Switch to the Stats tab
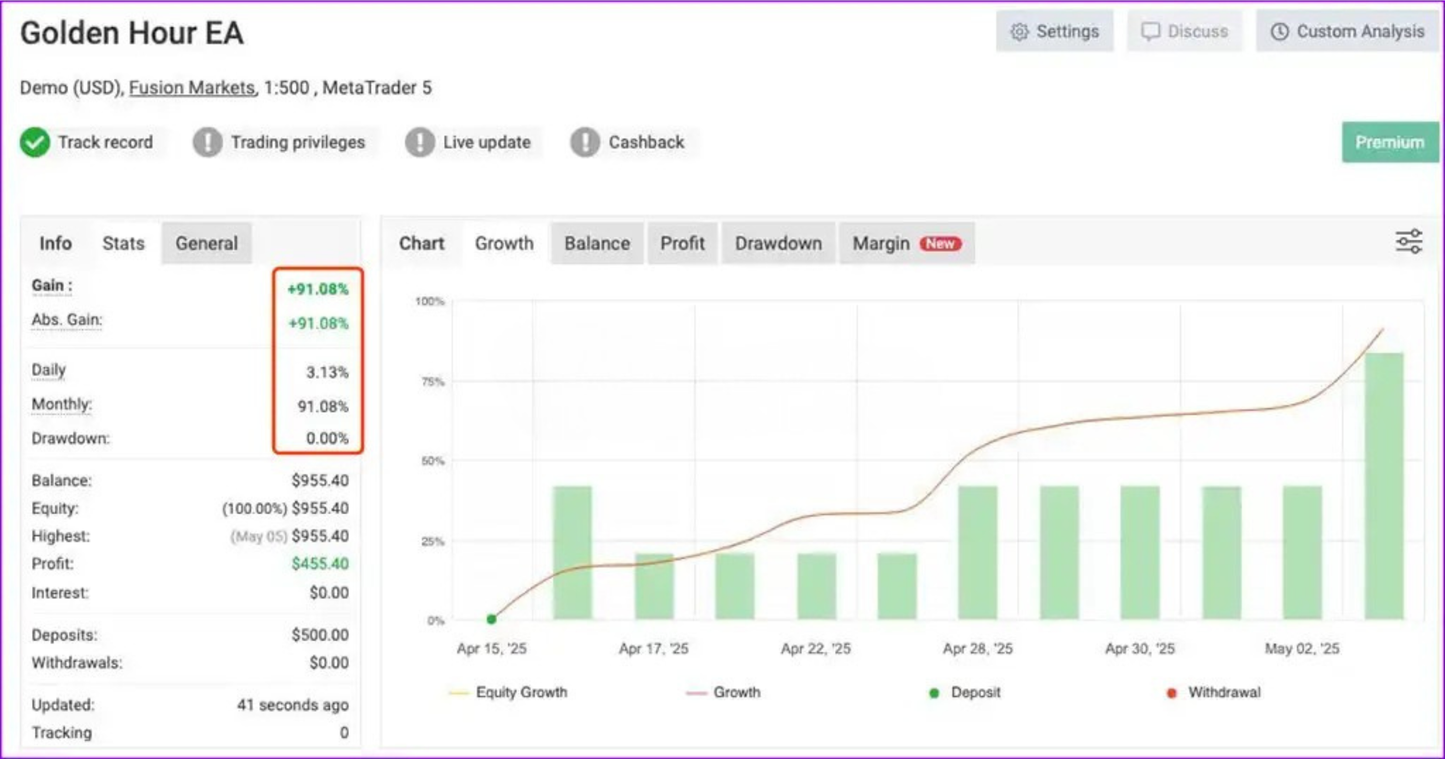The image size is (1445, 759). coord(122,243)
